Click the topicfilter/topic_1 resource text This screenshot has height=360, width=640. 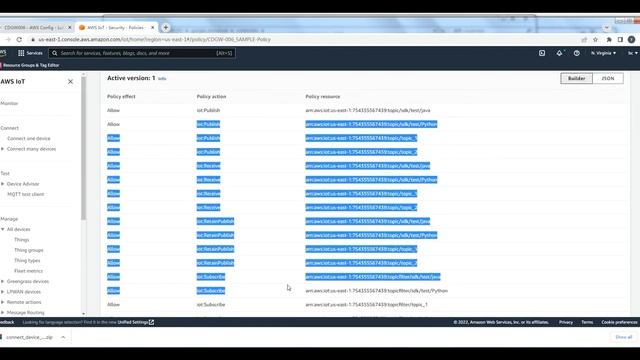(x=367, y=305)
